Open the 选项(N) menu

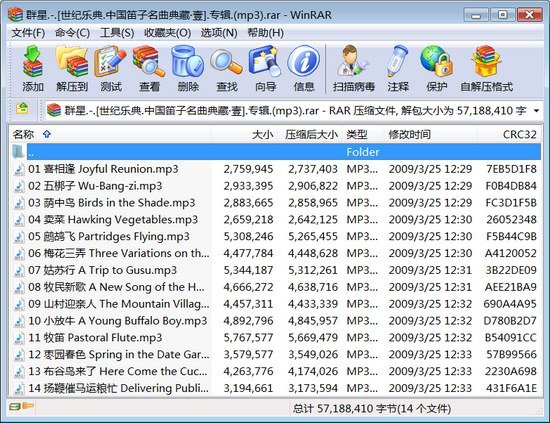coord(219,33)
